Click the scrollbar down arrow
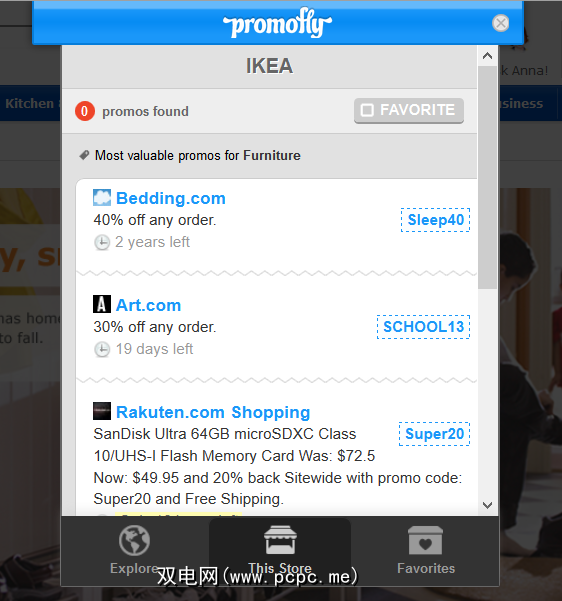 487,505
